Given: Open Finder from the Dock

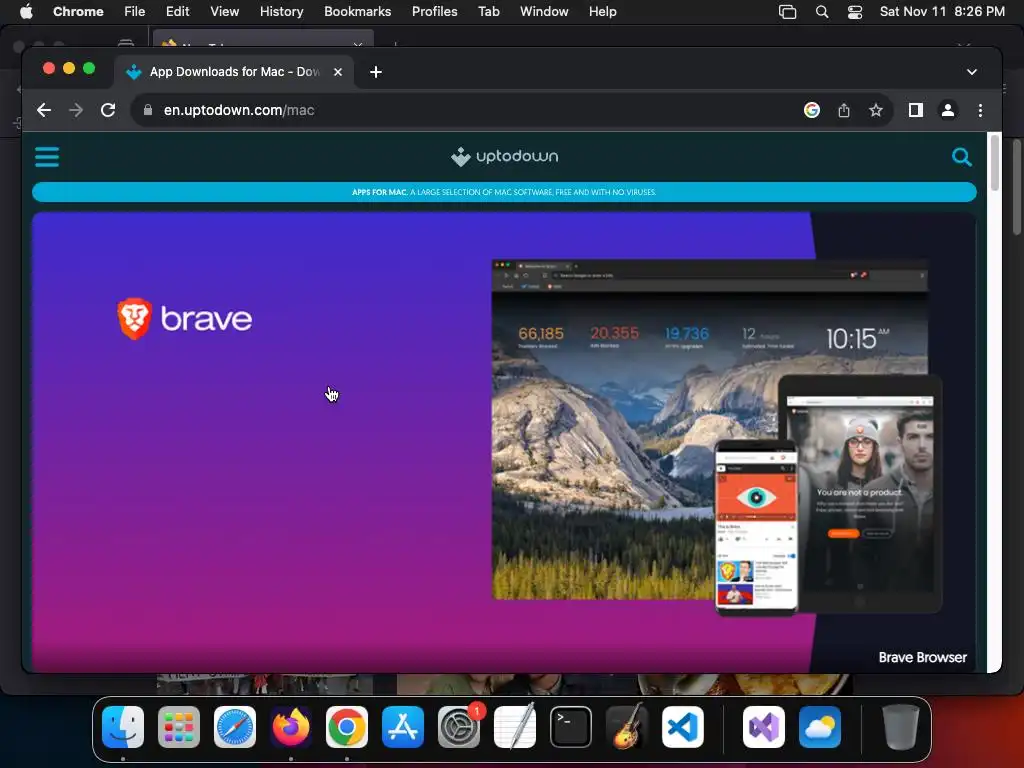Looking at the screenshot, I should pos(123,727).
